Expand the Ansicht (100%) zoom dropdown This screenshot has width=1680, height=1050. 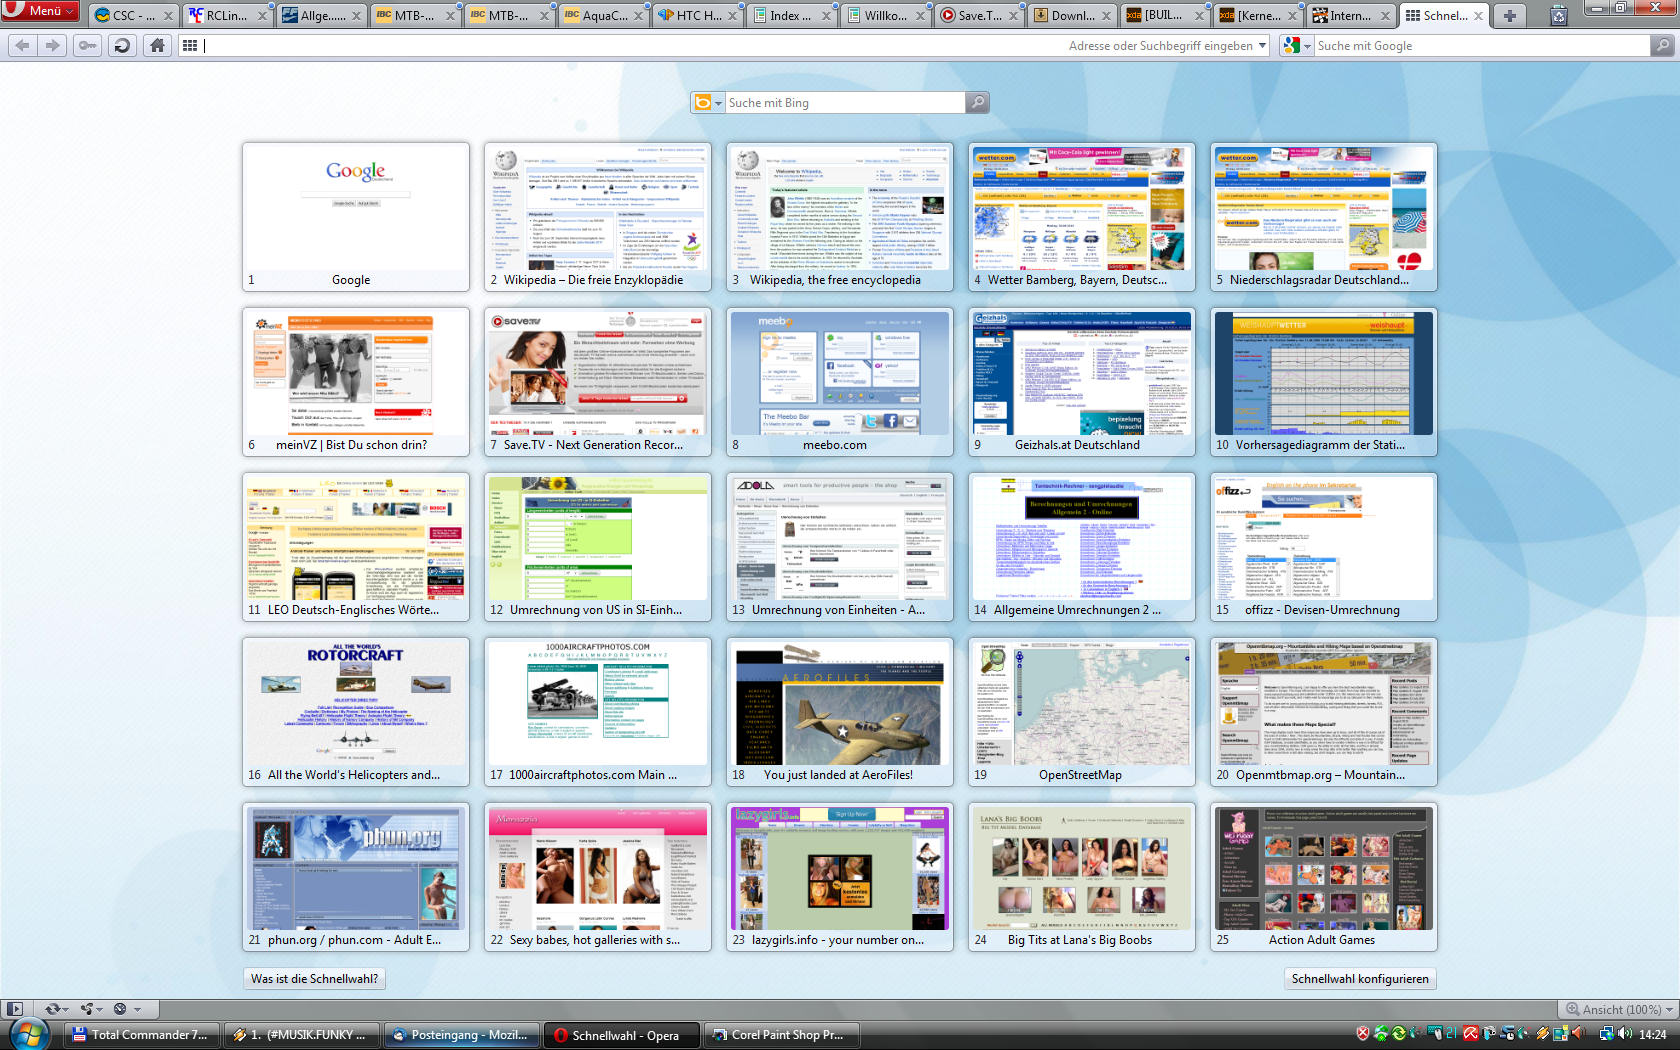[x=1668, y=1010]
